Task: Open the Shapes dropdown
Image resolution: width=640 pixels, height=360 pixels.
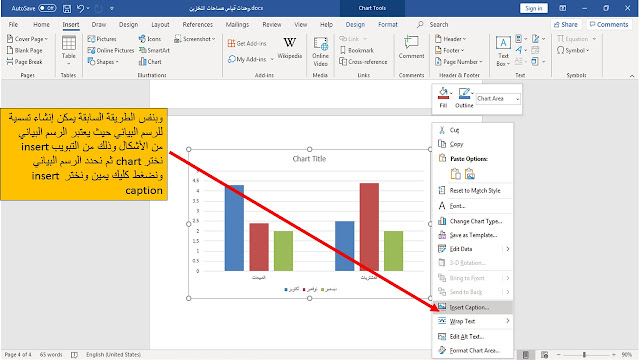Action: (102, 62)
